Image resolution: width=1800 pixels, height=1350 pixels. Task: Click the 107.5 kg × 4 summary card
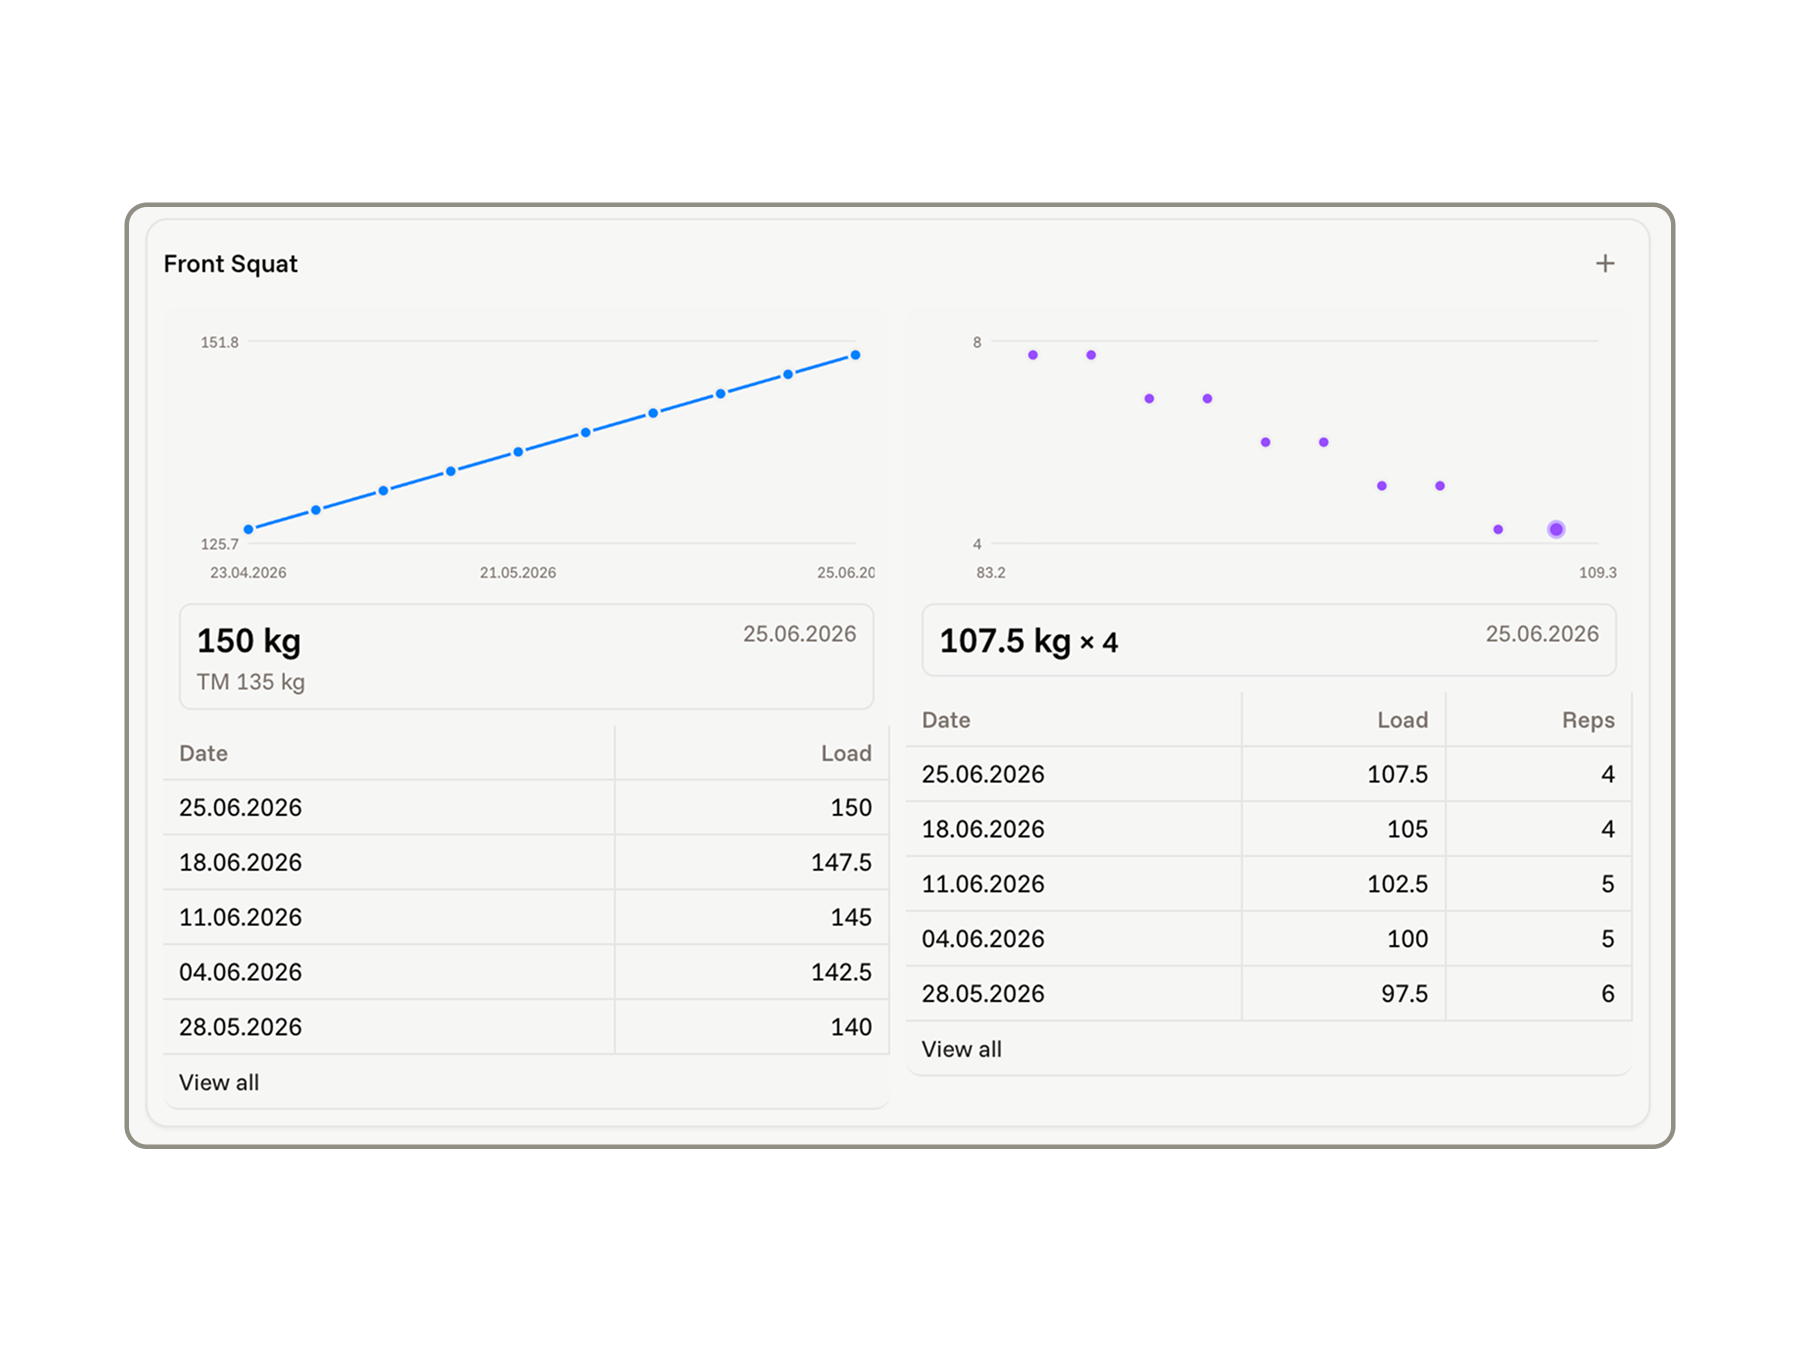click(x=1269, y=640)
